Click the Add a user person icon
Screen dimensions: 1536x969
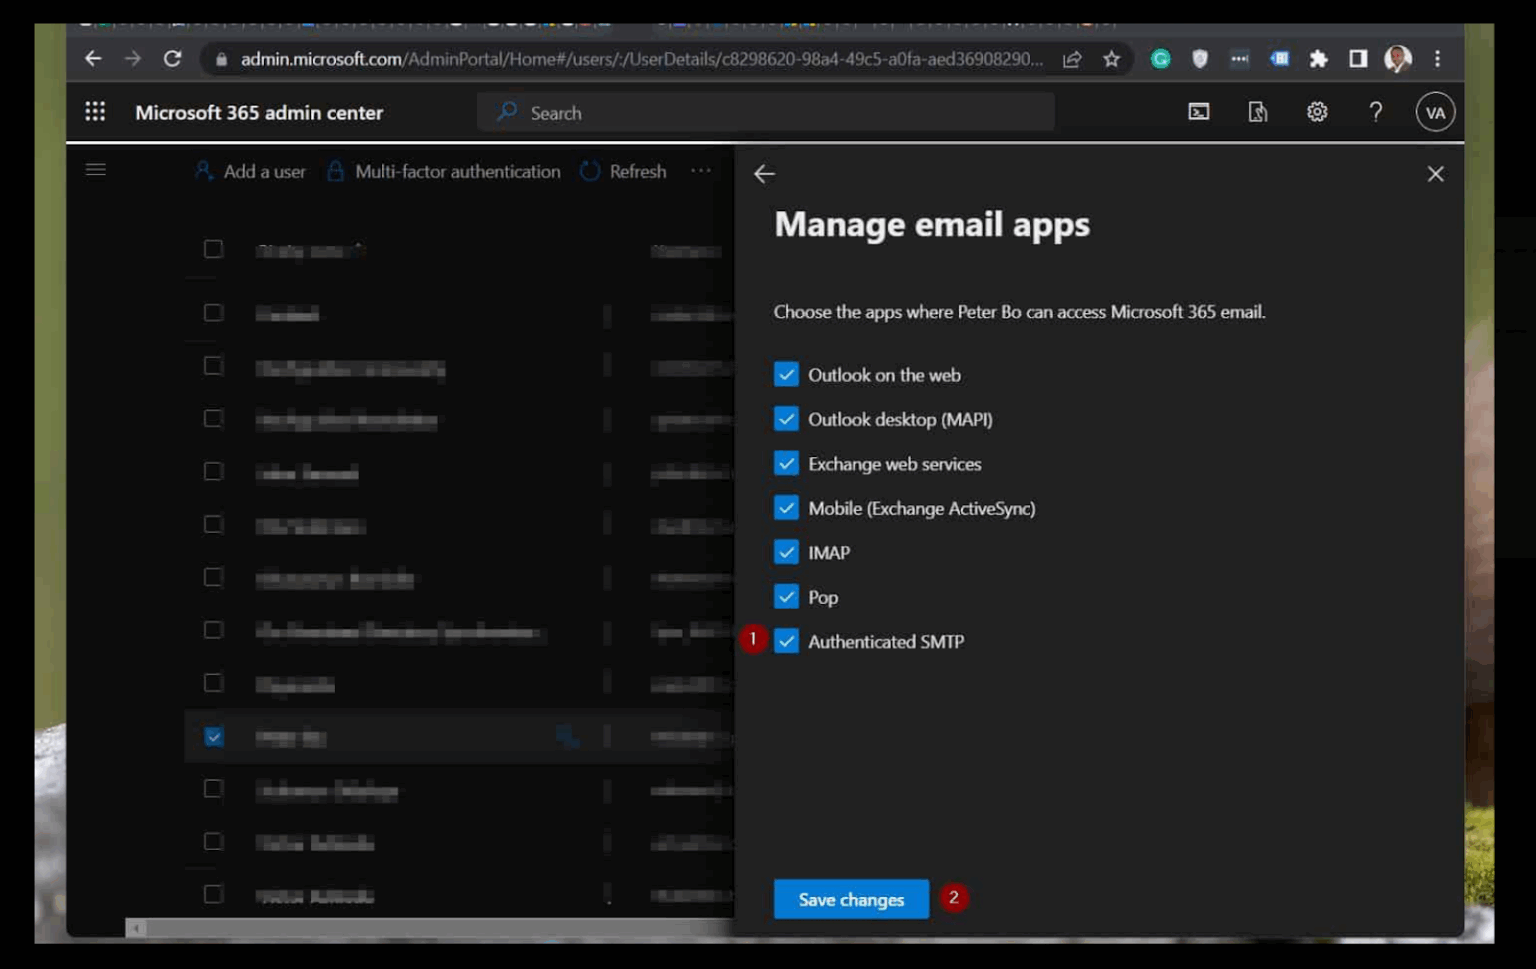point(204,171)
